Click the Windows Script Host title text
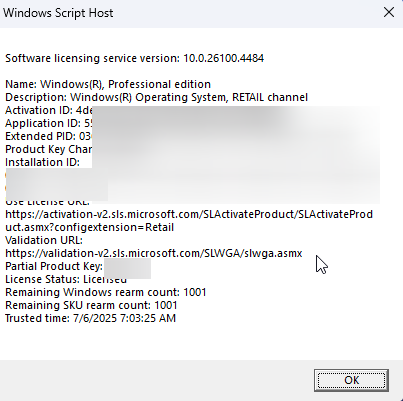403x401 pixels. (x=58, y=13)
